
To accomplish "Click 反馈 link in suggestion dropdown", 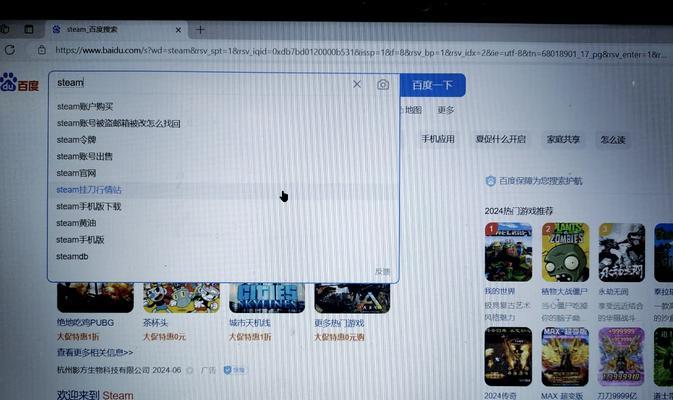I will (x=382, y=272).
